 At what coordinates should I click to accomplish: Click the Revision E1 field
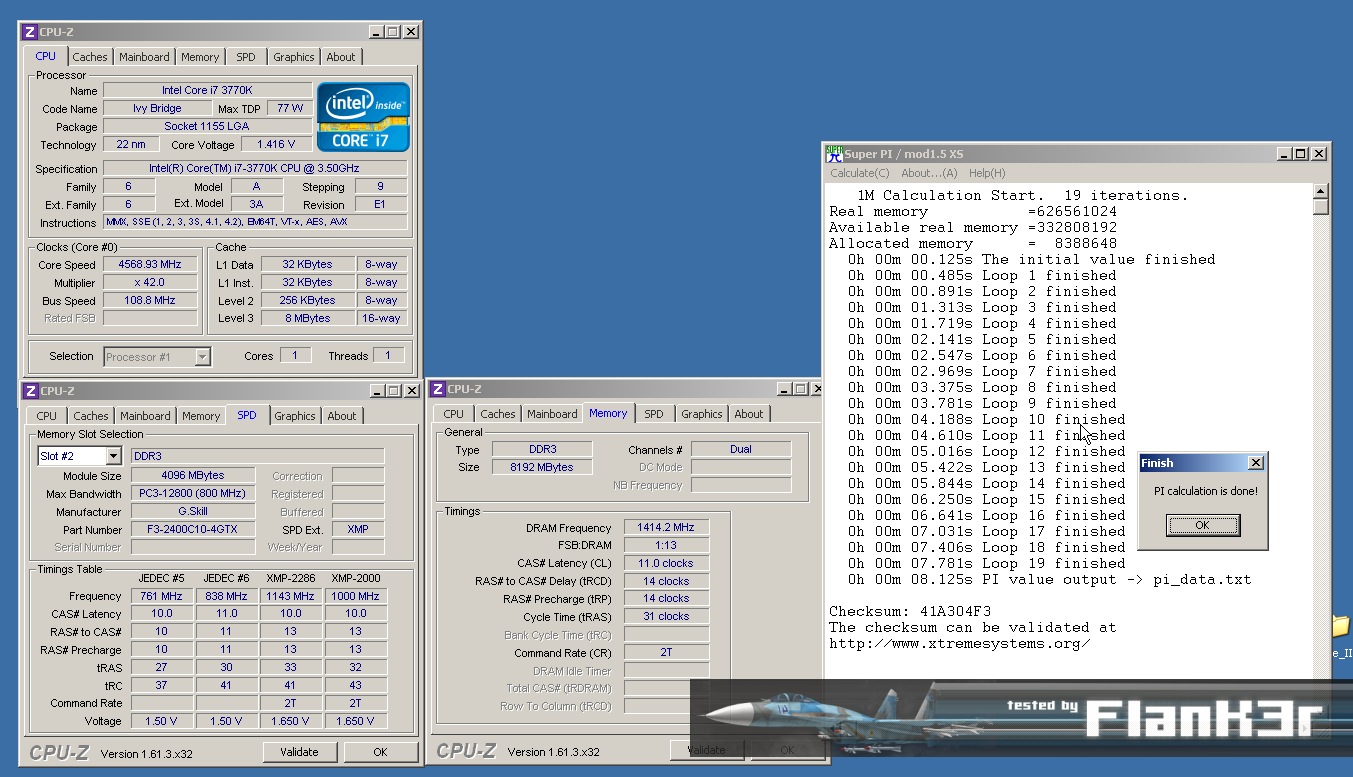[x=379, y=205]
